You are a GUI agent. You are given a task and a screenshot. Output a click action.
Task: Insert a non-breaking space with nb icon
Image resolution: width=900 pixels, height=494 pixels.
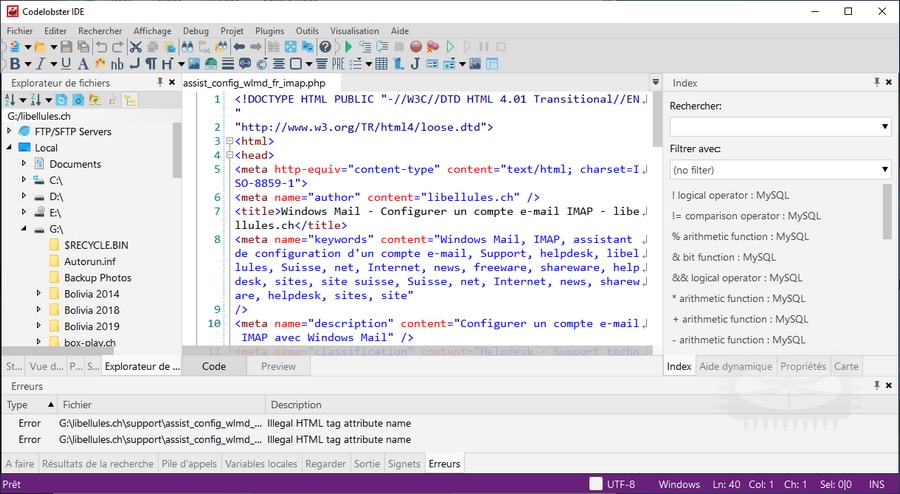pyautogui.click(x=117, y=64)
